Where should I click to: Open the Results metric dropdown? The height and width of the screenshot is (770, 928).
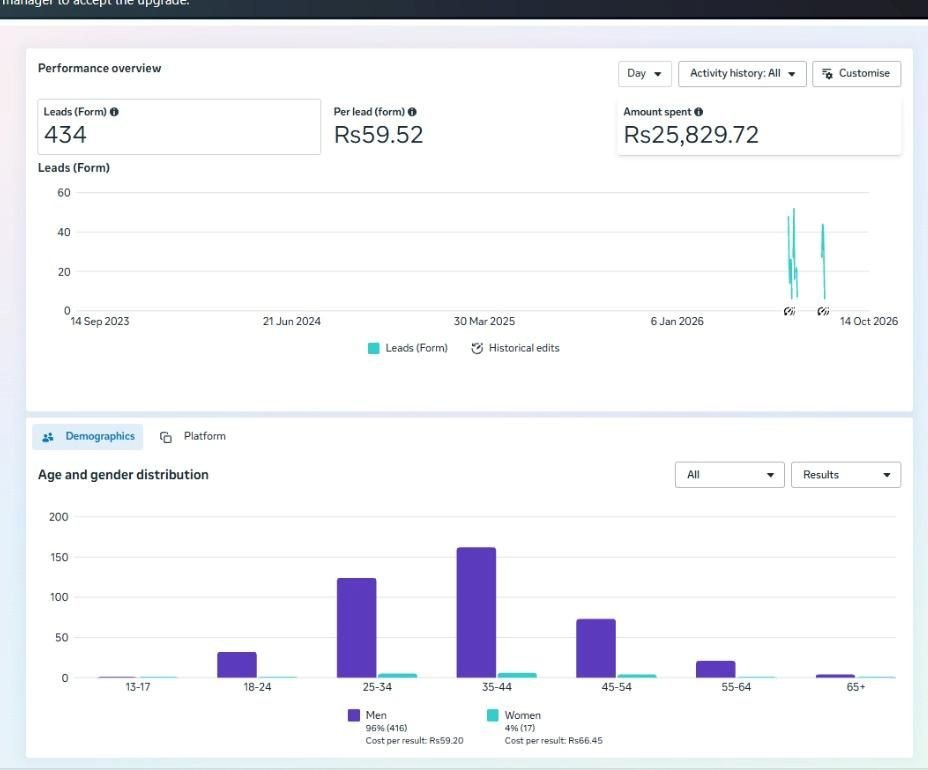coord(846,475)
